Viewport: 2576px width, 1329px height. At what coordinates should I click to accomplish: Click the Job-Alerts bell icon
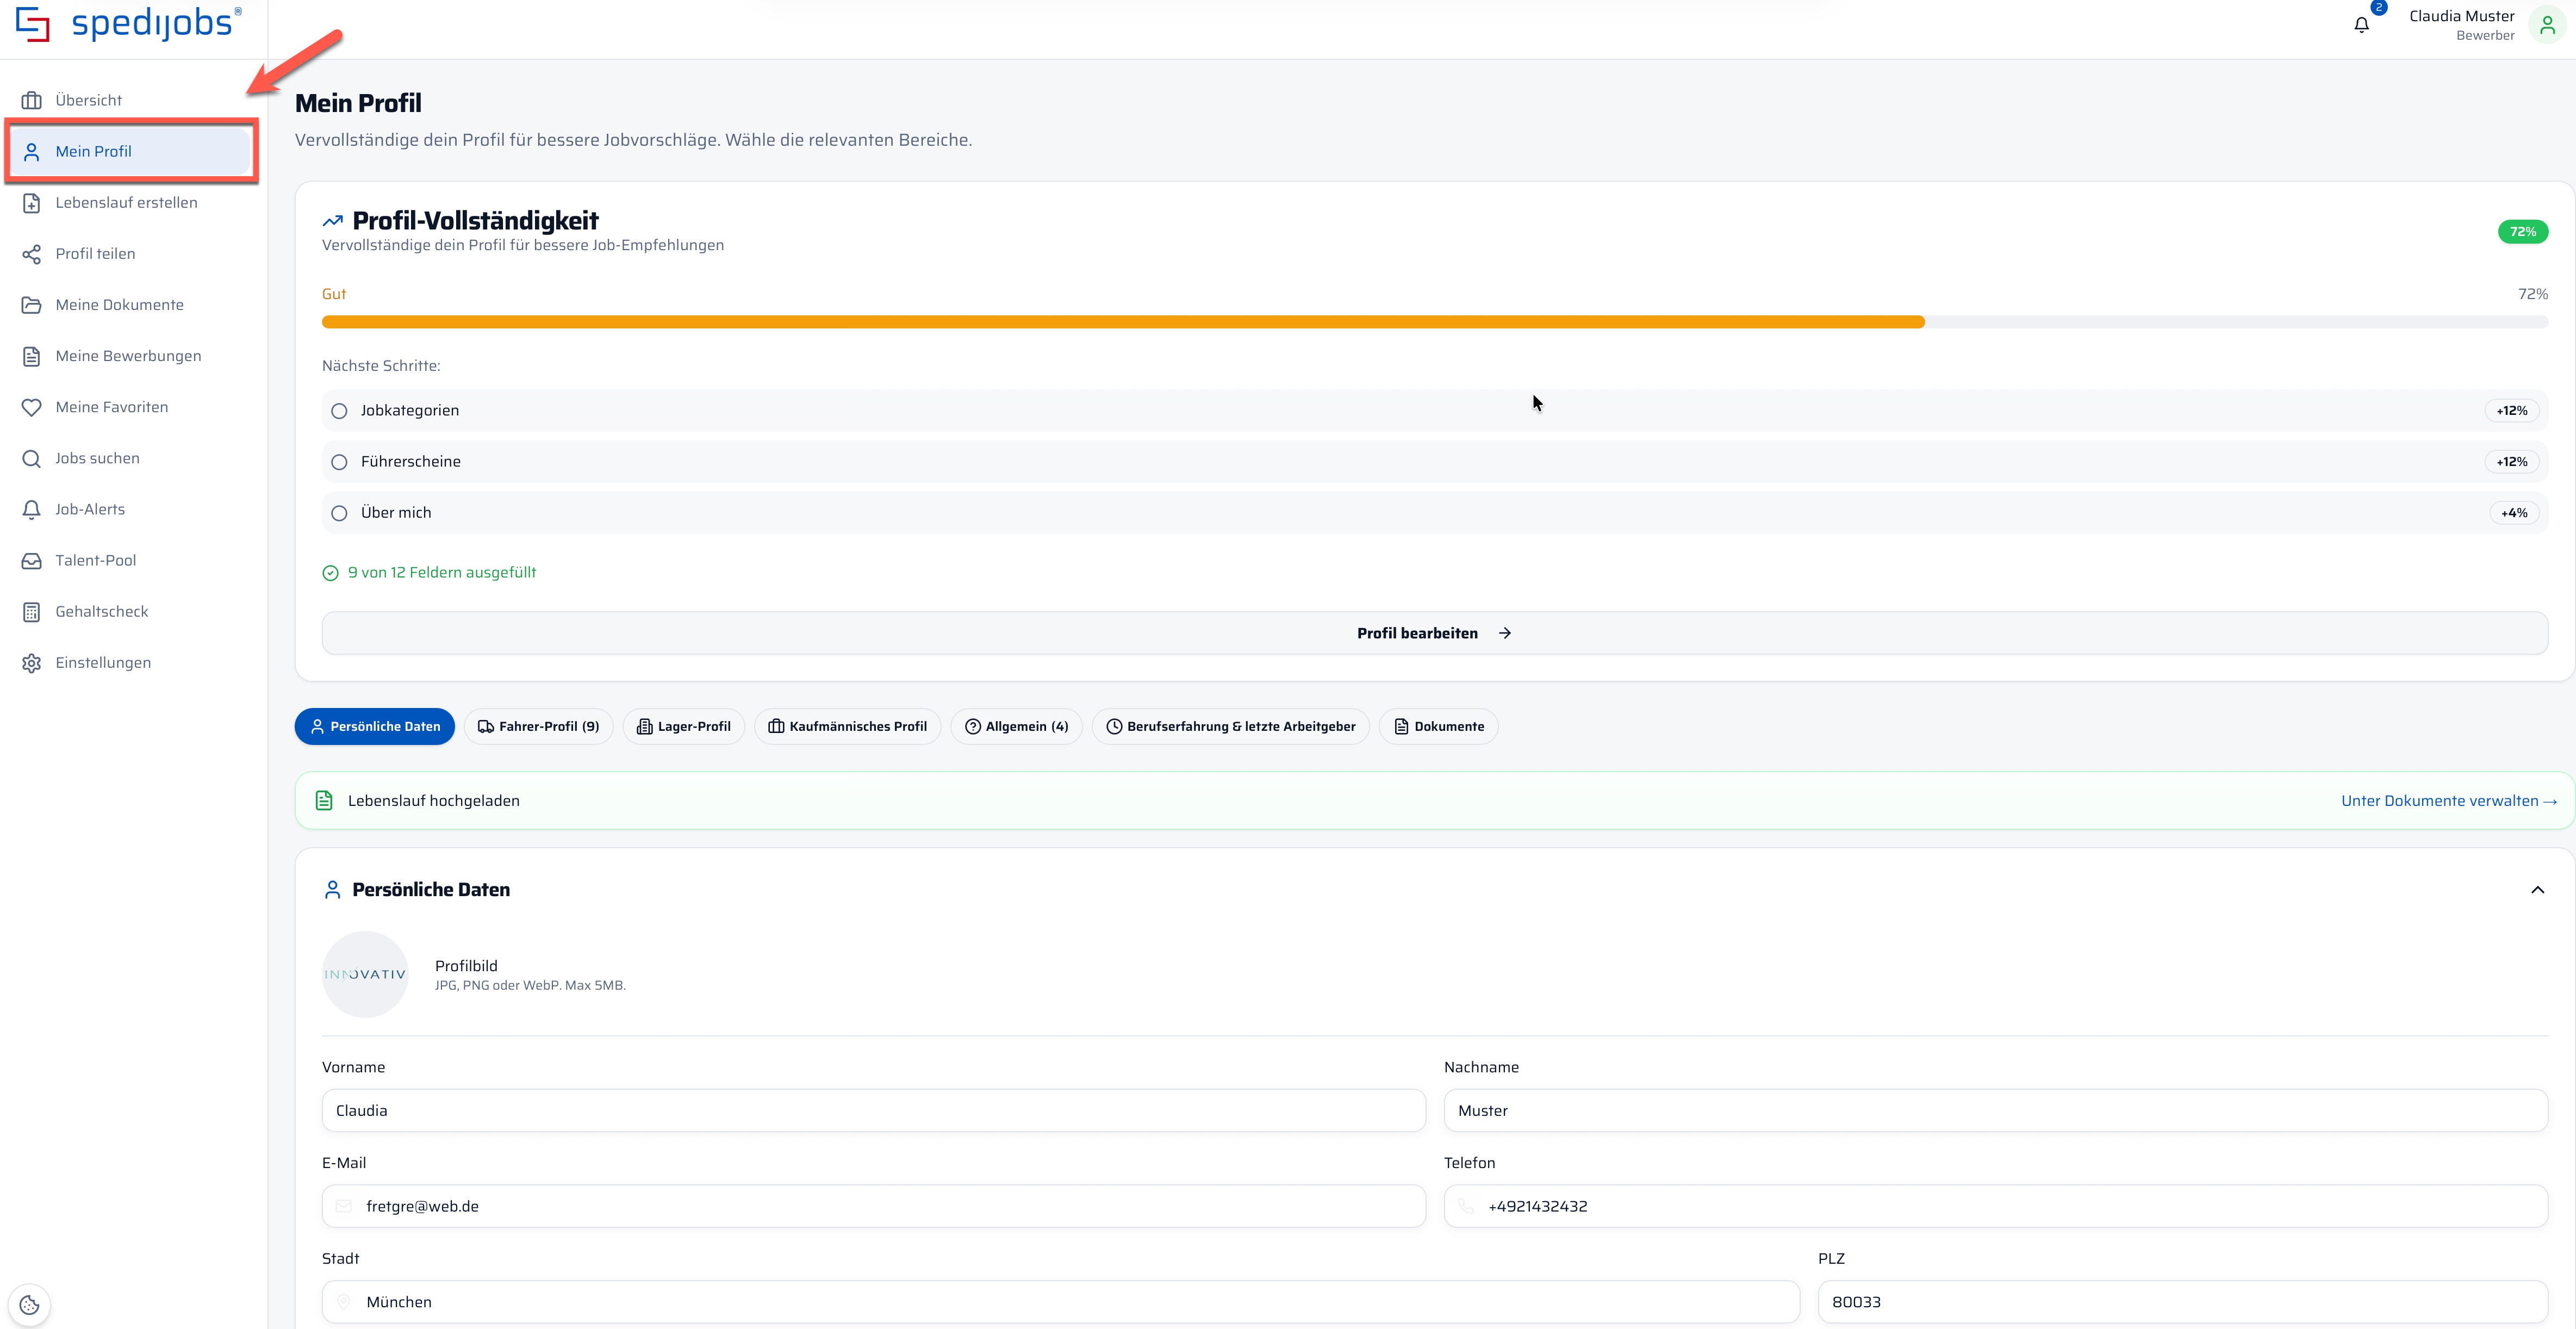(x=32, y=509)
